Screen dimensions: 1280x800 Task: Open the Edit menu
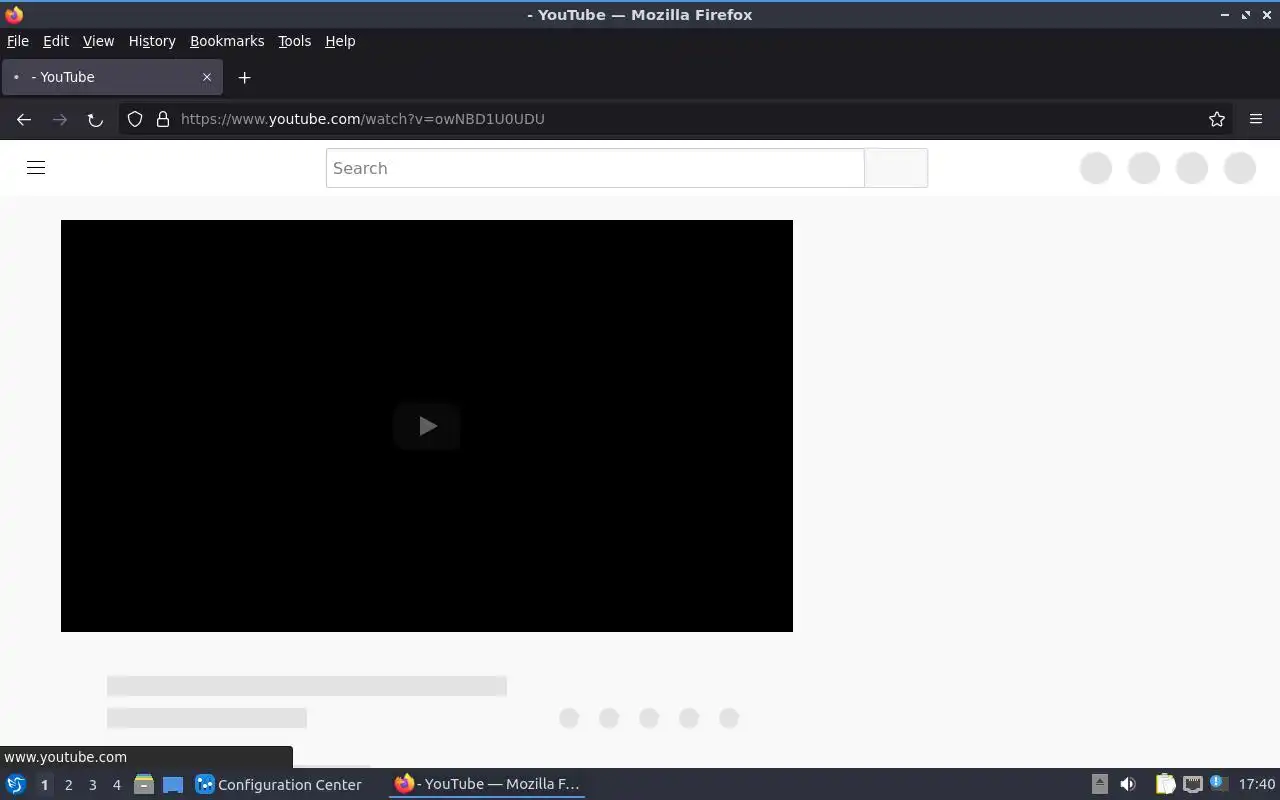click(56, 41)
